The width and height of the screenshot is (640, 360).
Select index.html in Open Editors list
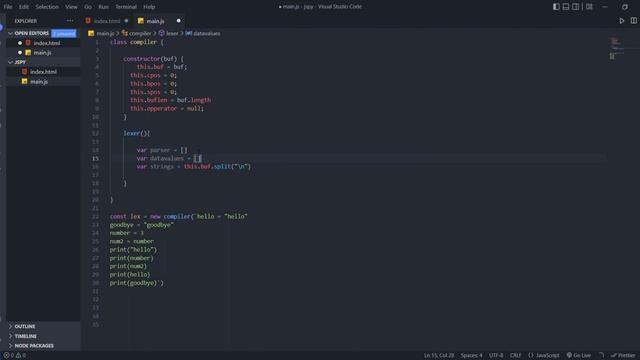click(x=43, y=43)
